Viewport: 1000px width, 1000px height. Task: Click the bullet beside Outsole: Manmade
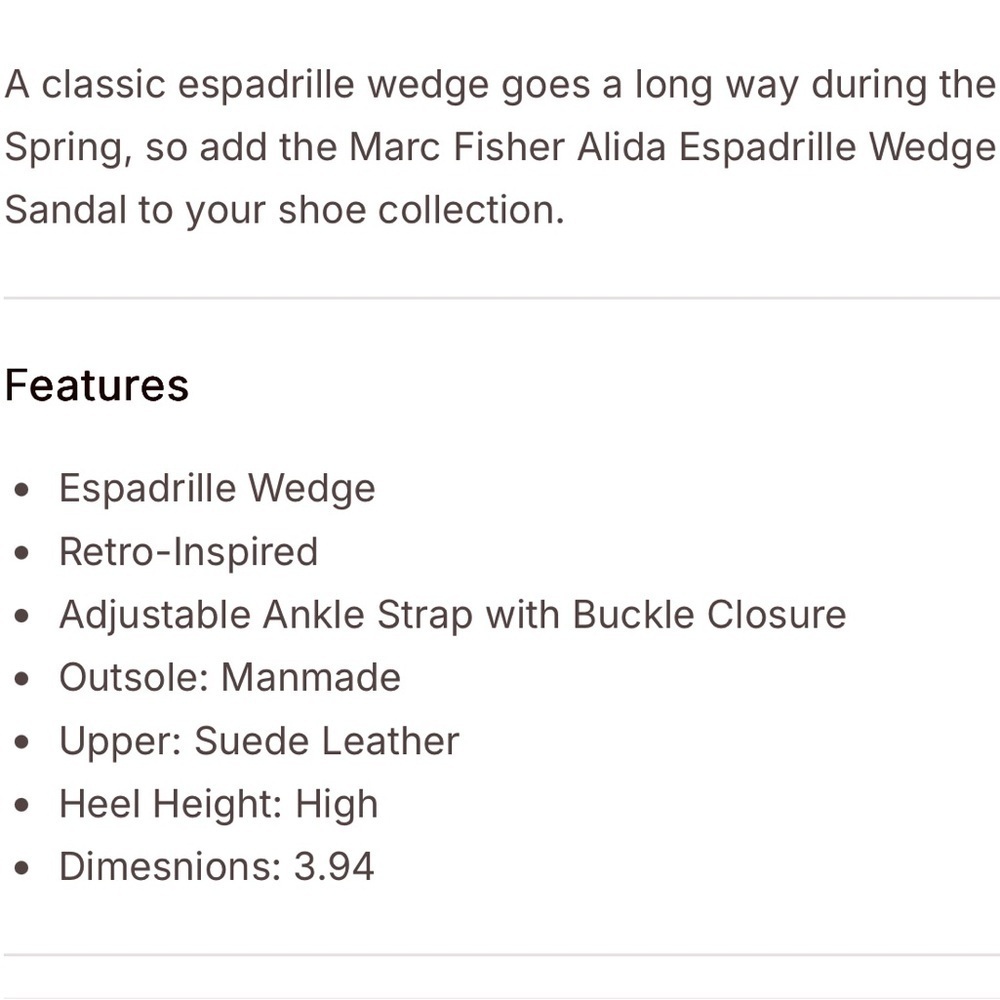22,678
